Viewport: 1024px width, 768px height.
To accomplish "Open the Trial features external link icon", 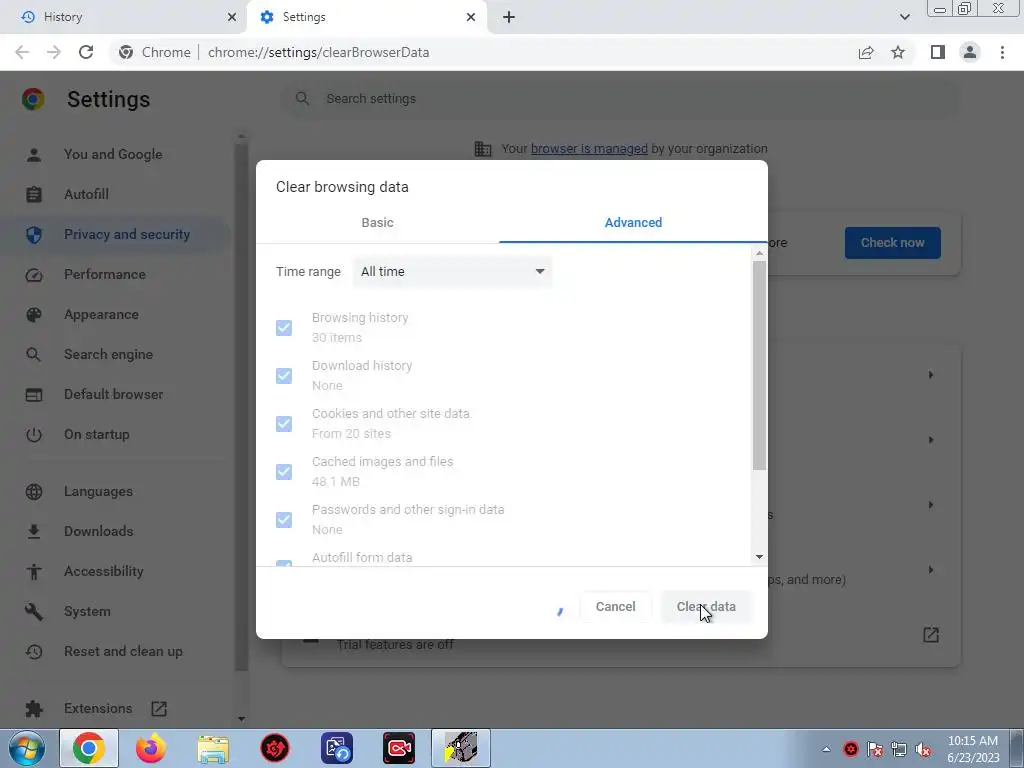I will coord(931,635).
